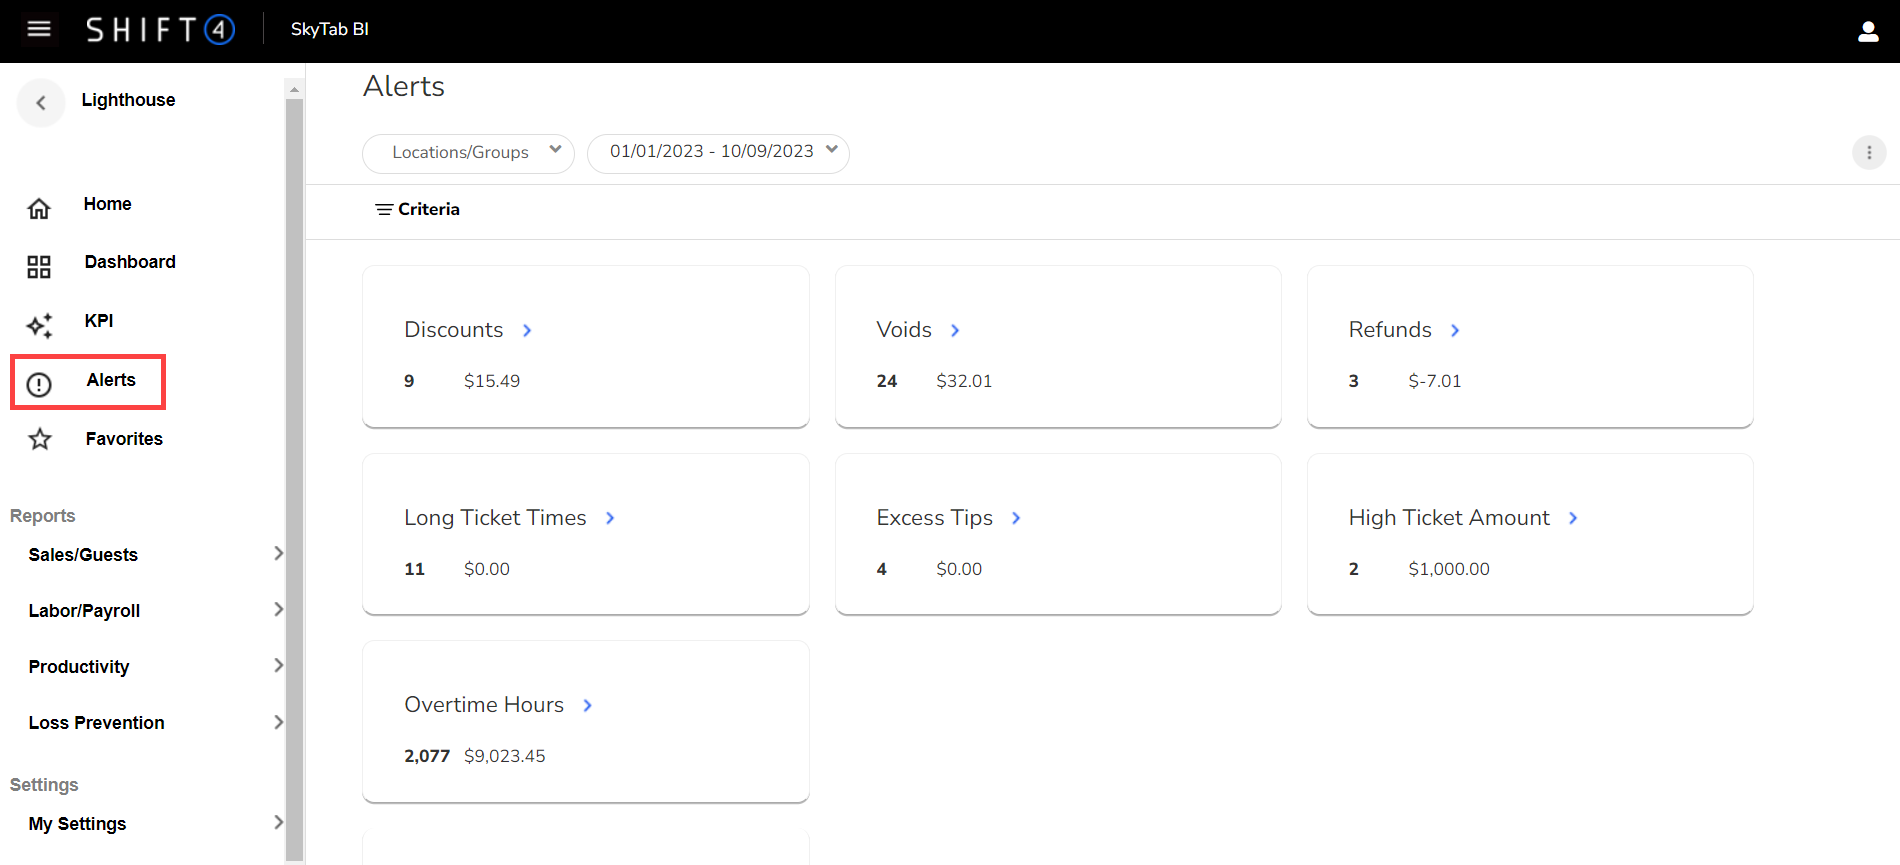The height and width of the screenshot is (865, 1900).
Task: Click the Shift4 logo
Action: click(x=160, y=30)
